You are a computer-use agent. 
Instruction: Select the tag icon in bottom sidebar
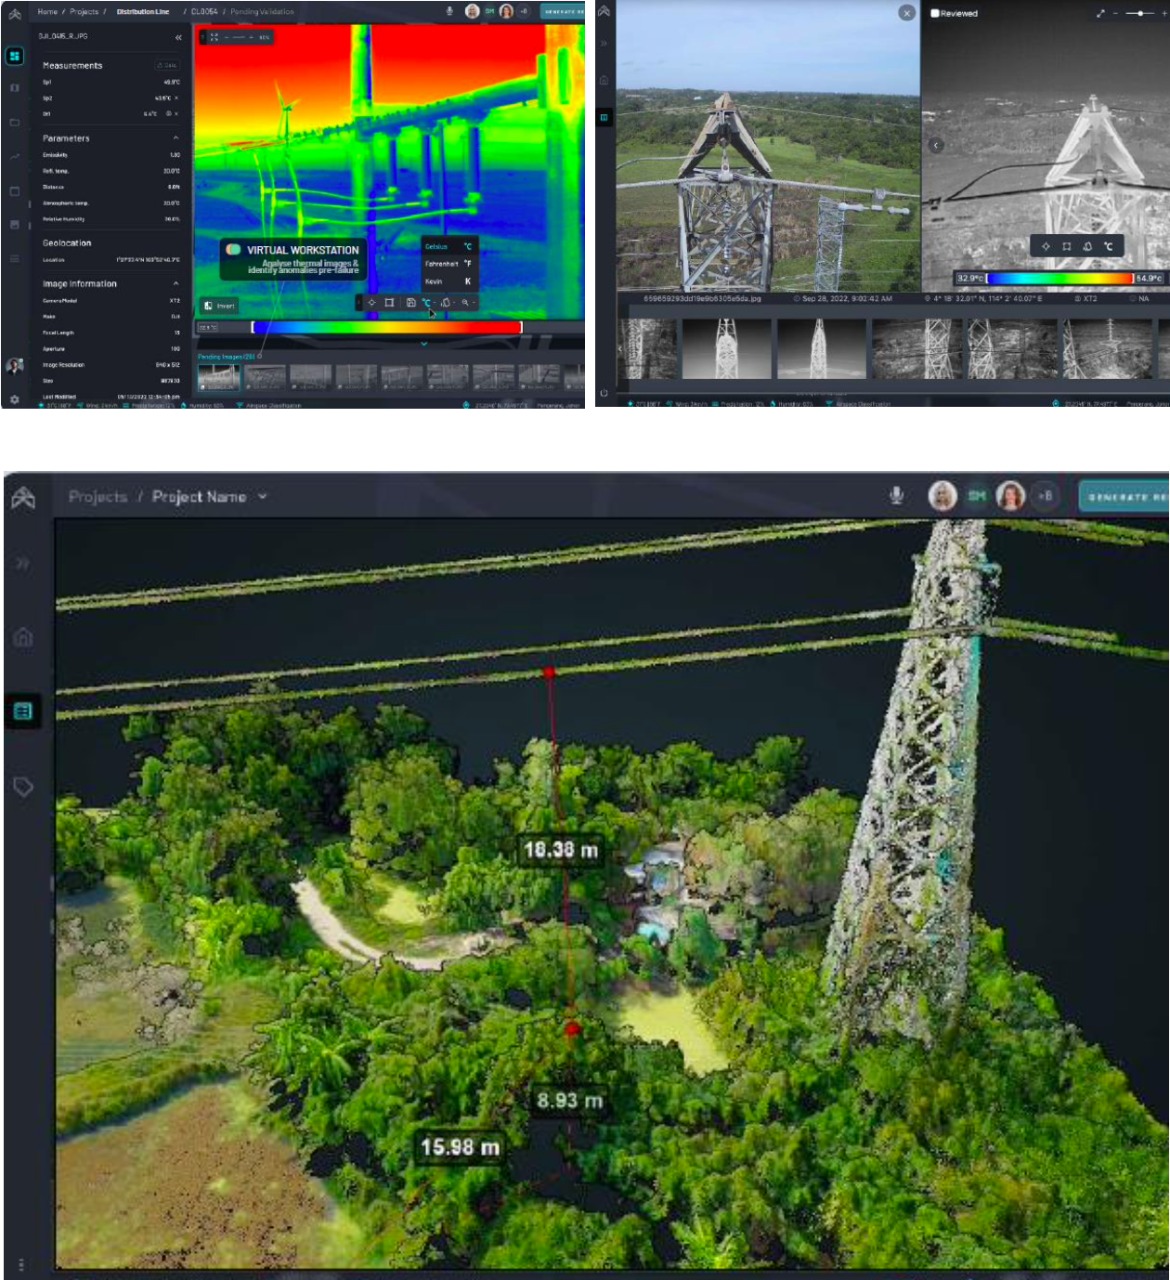[x=23, y=787]
